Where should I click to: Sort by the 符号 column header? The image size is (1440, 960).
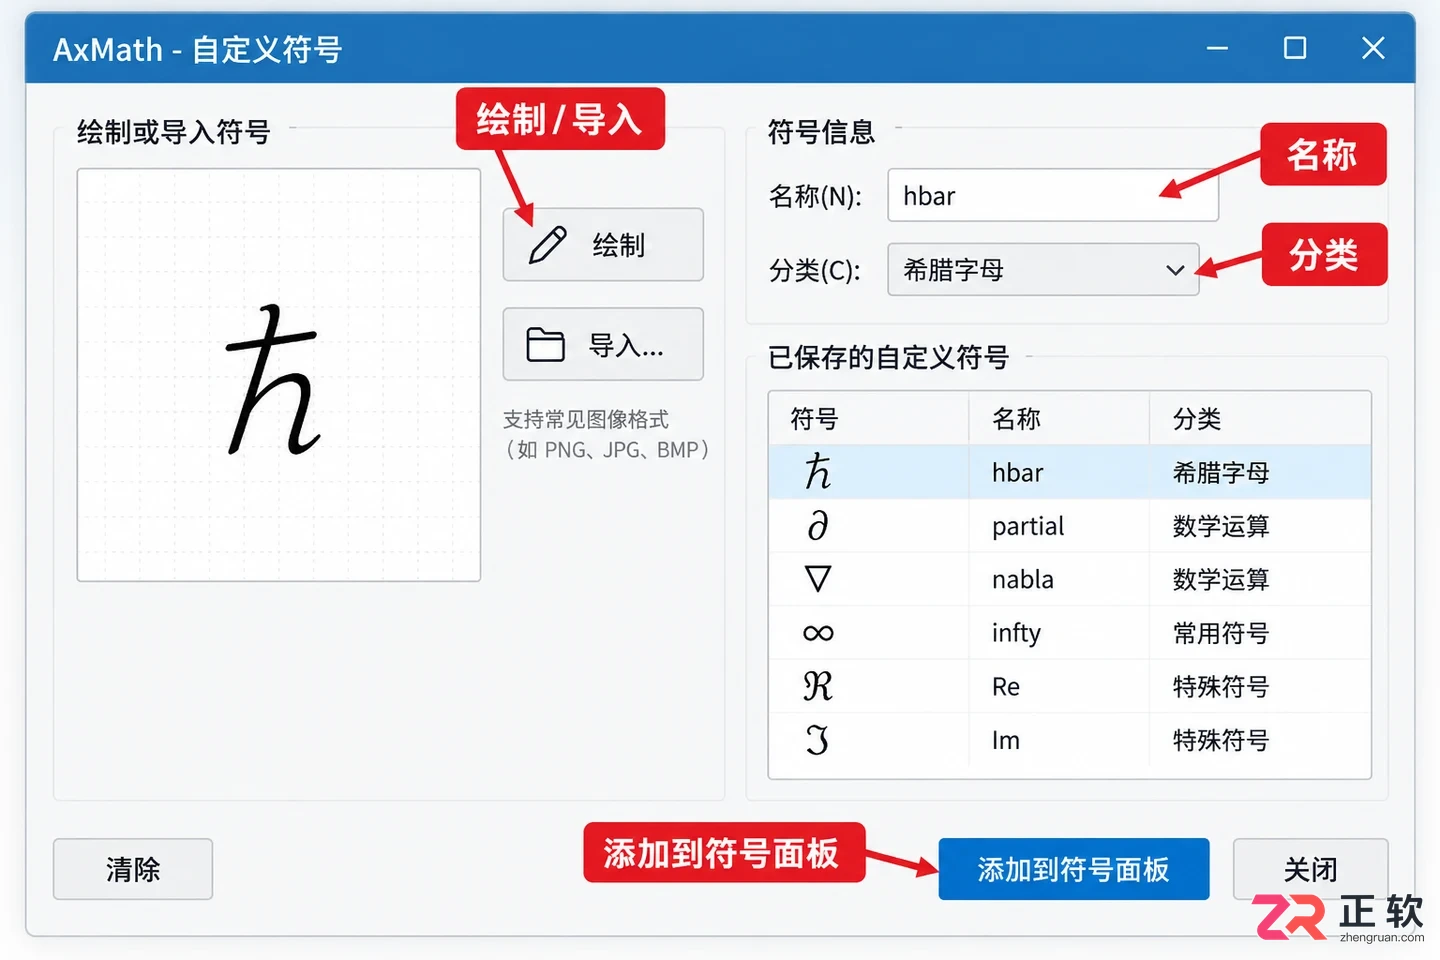868,418
